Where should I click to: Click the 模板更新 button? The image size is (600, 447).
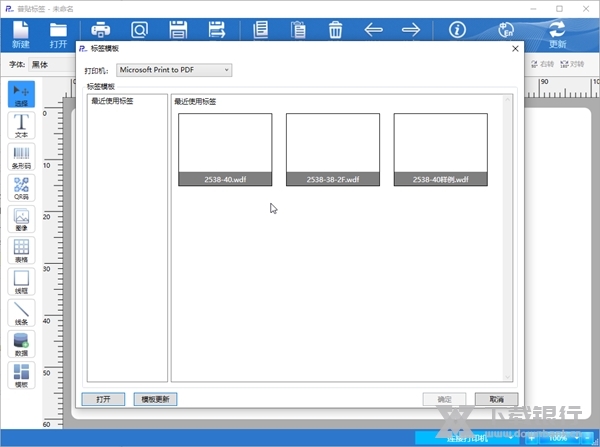[x=155, y=399]
